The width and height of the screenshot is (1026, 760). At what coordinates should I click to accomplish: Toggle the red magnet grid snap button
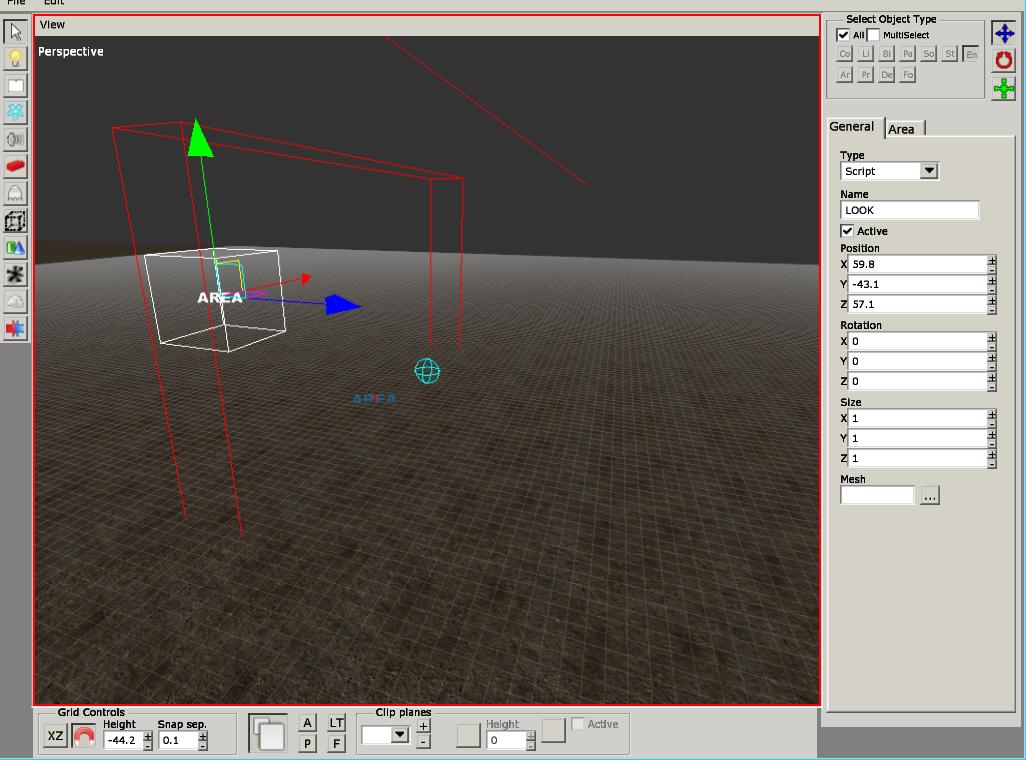84,737
